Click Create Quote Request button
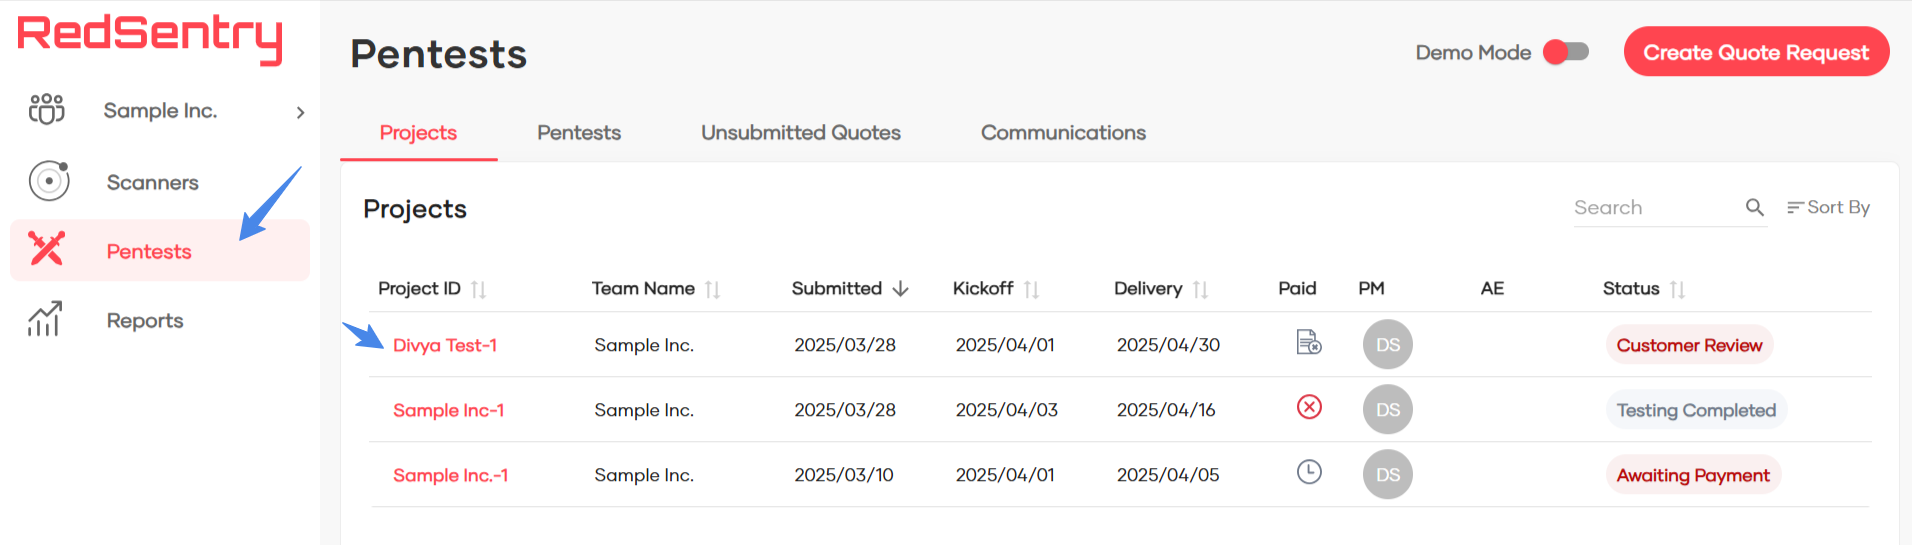 (x=1755, y=52)
